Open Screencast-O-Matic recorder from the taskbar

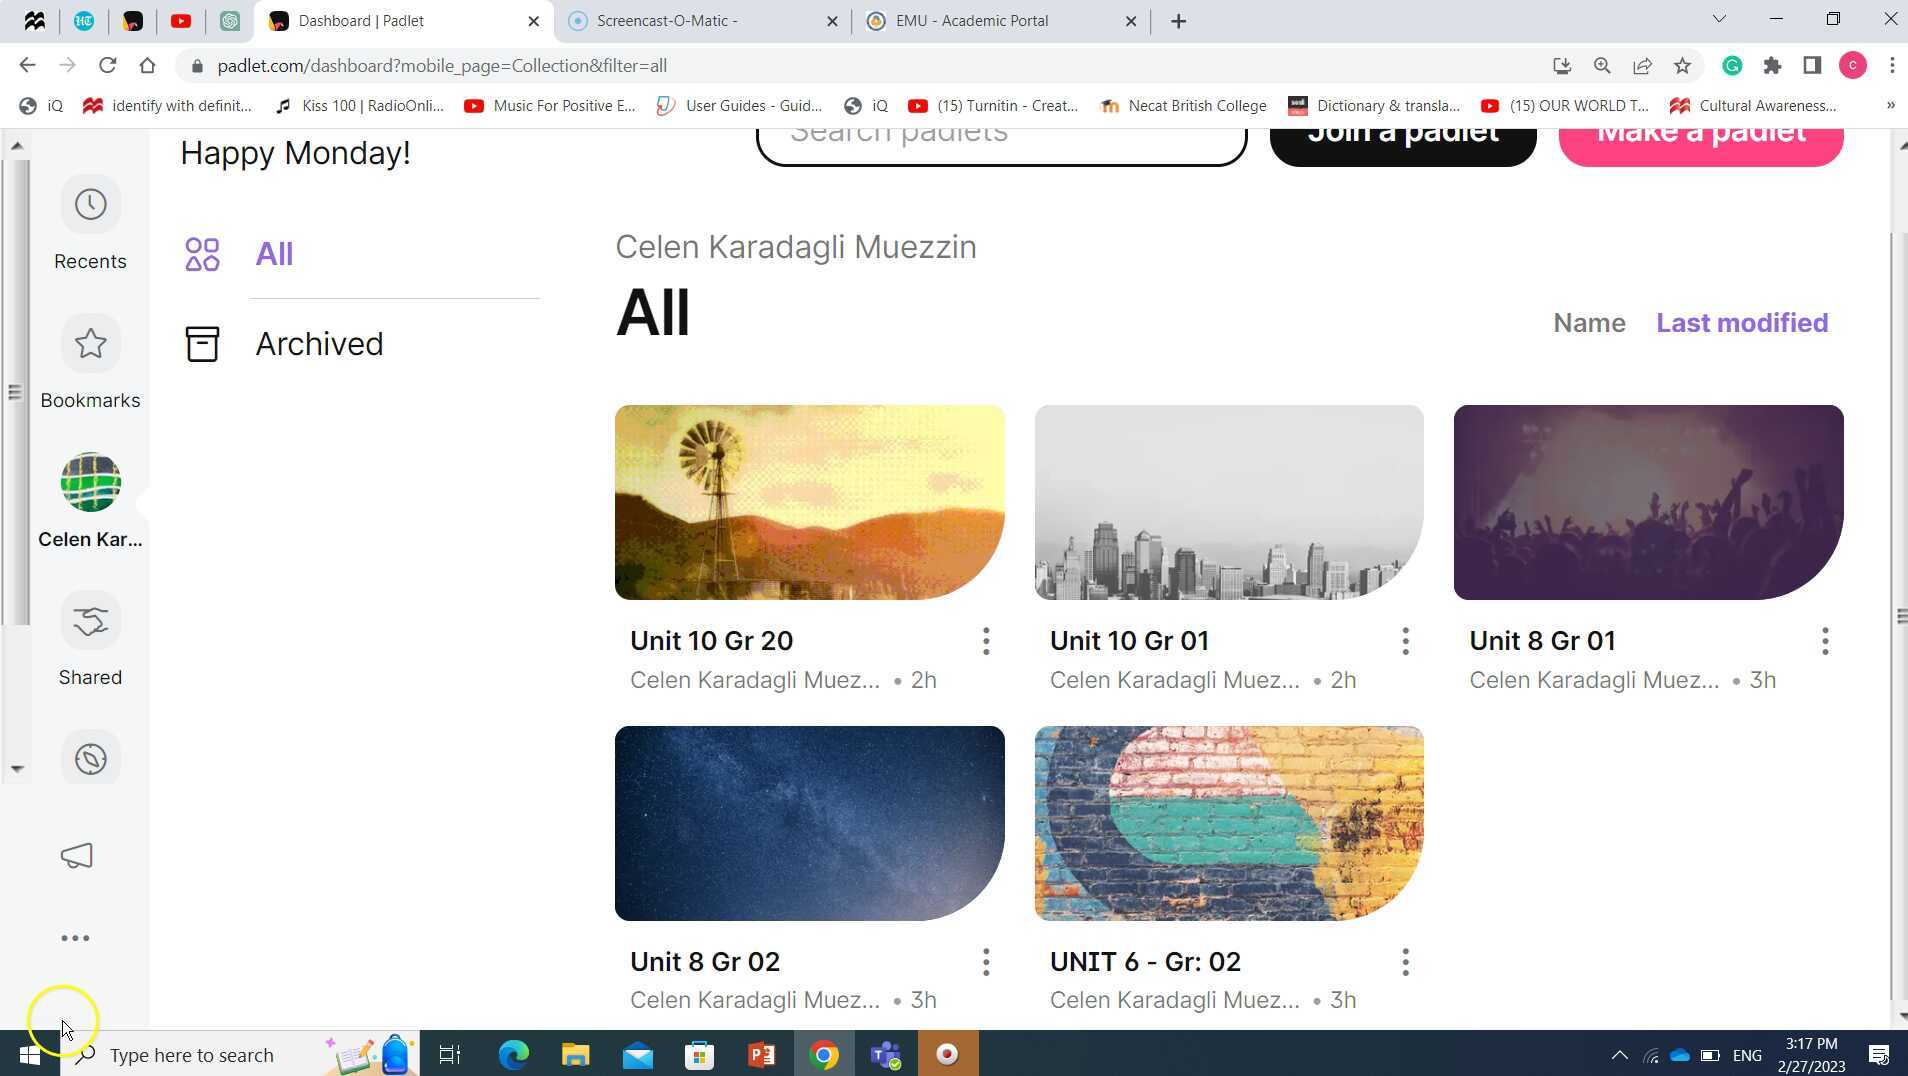(946, 1054)
